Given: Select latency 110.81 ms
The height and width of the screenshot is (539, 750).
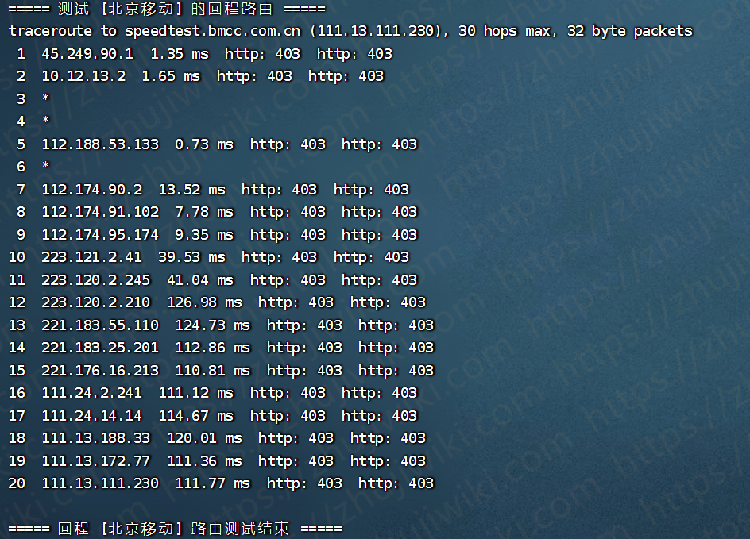Looking at the screenshot, I should pos(213,370).
